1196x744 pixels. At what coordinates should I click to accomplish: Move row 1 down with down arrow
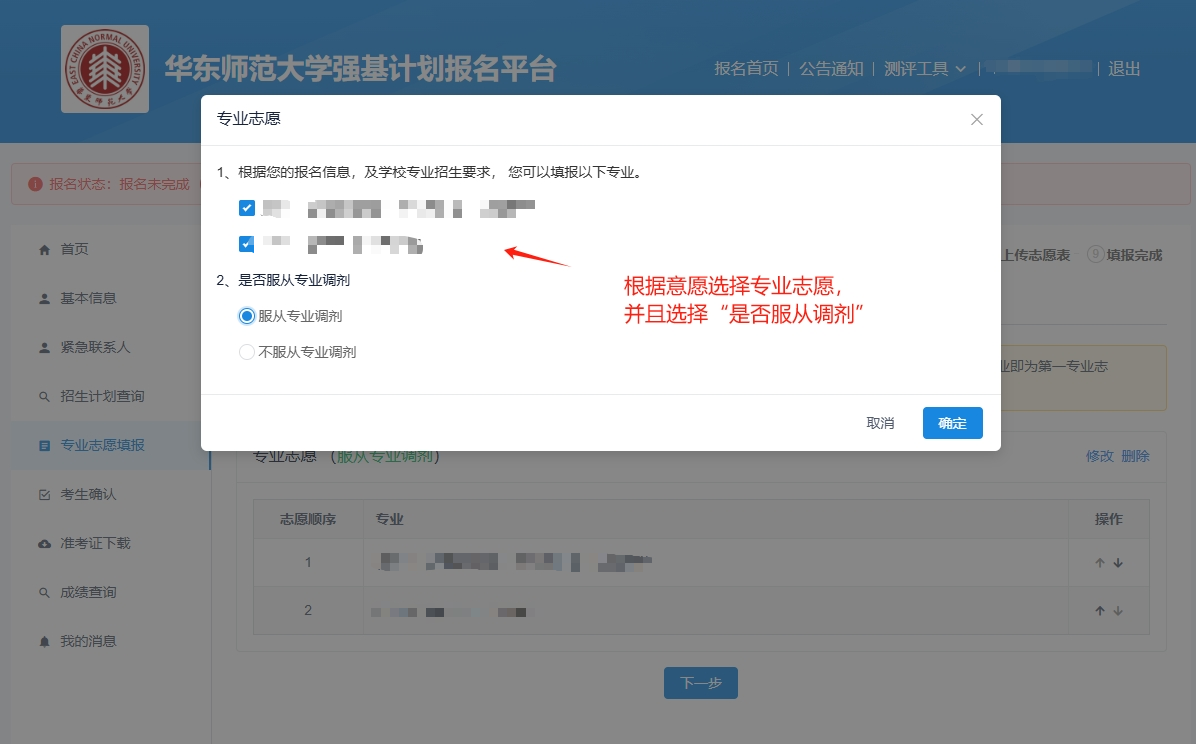(x=1118, y=563)
